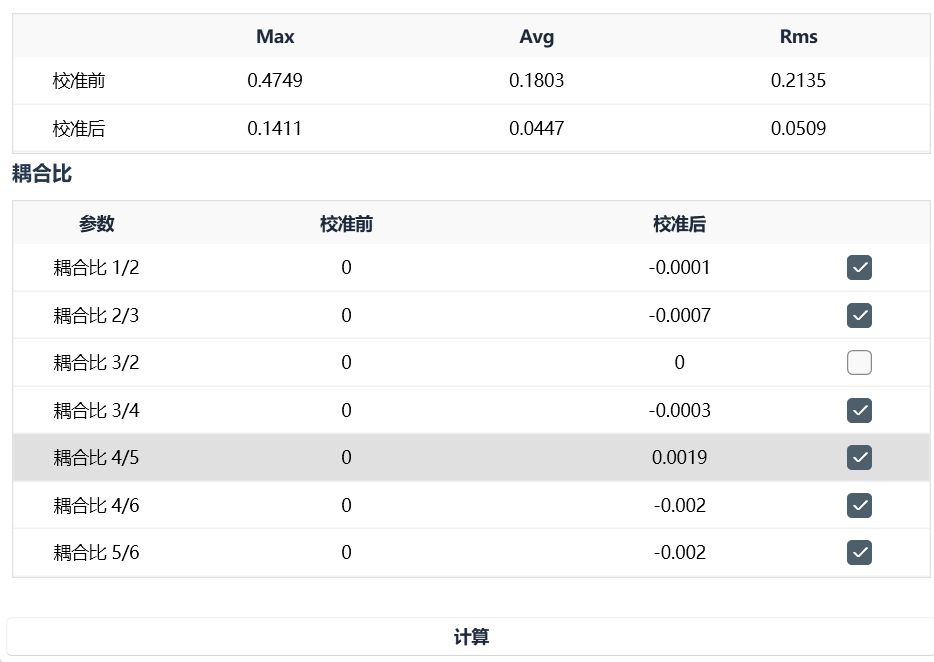
Task: Toggle the 耦合比 3/4 checkbox
Action: coord(859,410)
